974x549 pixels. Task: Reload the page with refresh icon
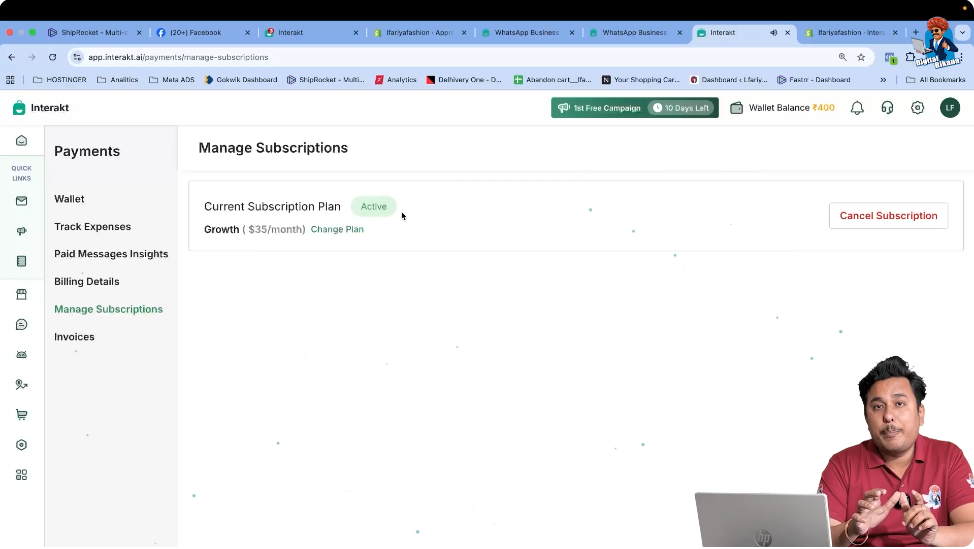pos(52,57)
